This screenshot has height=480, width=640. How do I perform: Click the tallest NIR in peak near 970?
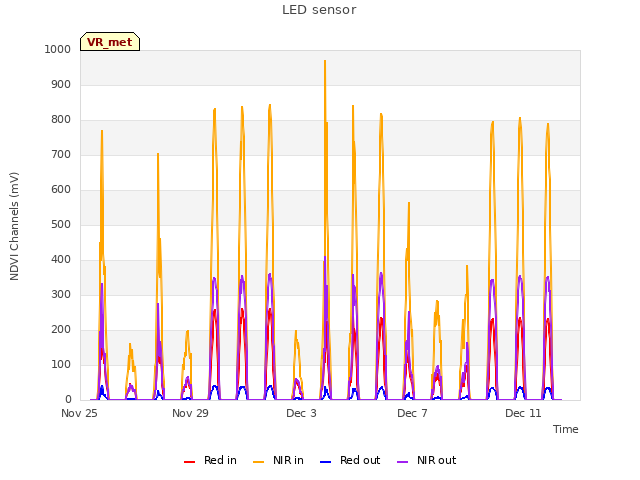point(325,61)
